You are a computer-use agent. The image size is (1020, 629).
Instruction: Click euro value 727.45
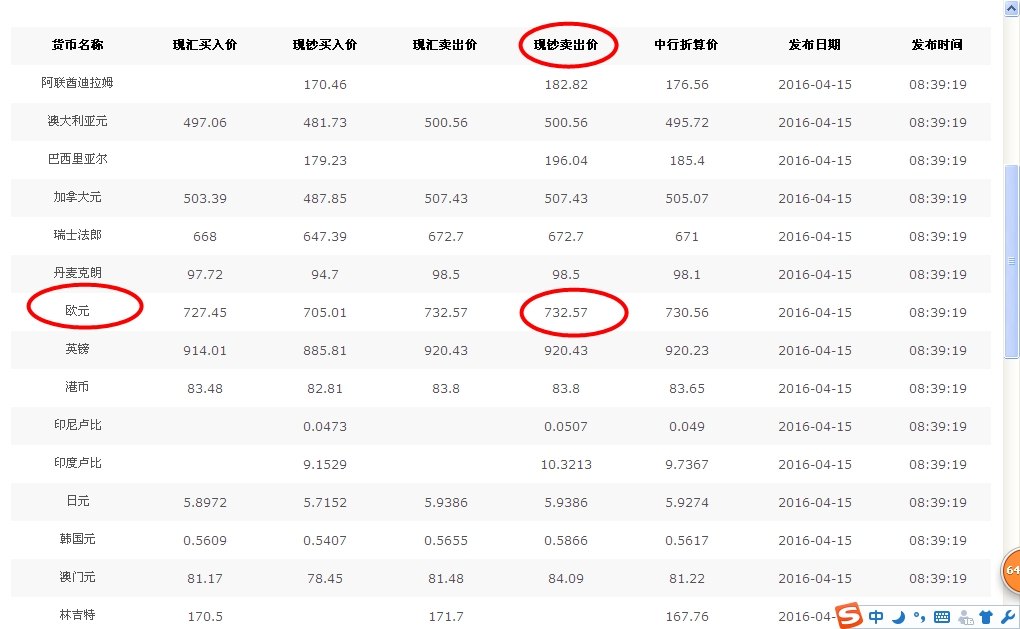[x=205, y=313]
